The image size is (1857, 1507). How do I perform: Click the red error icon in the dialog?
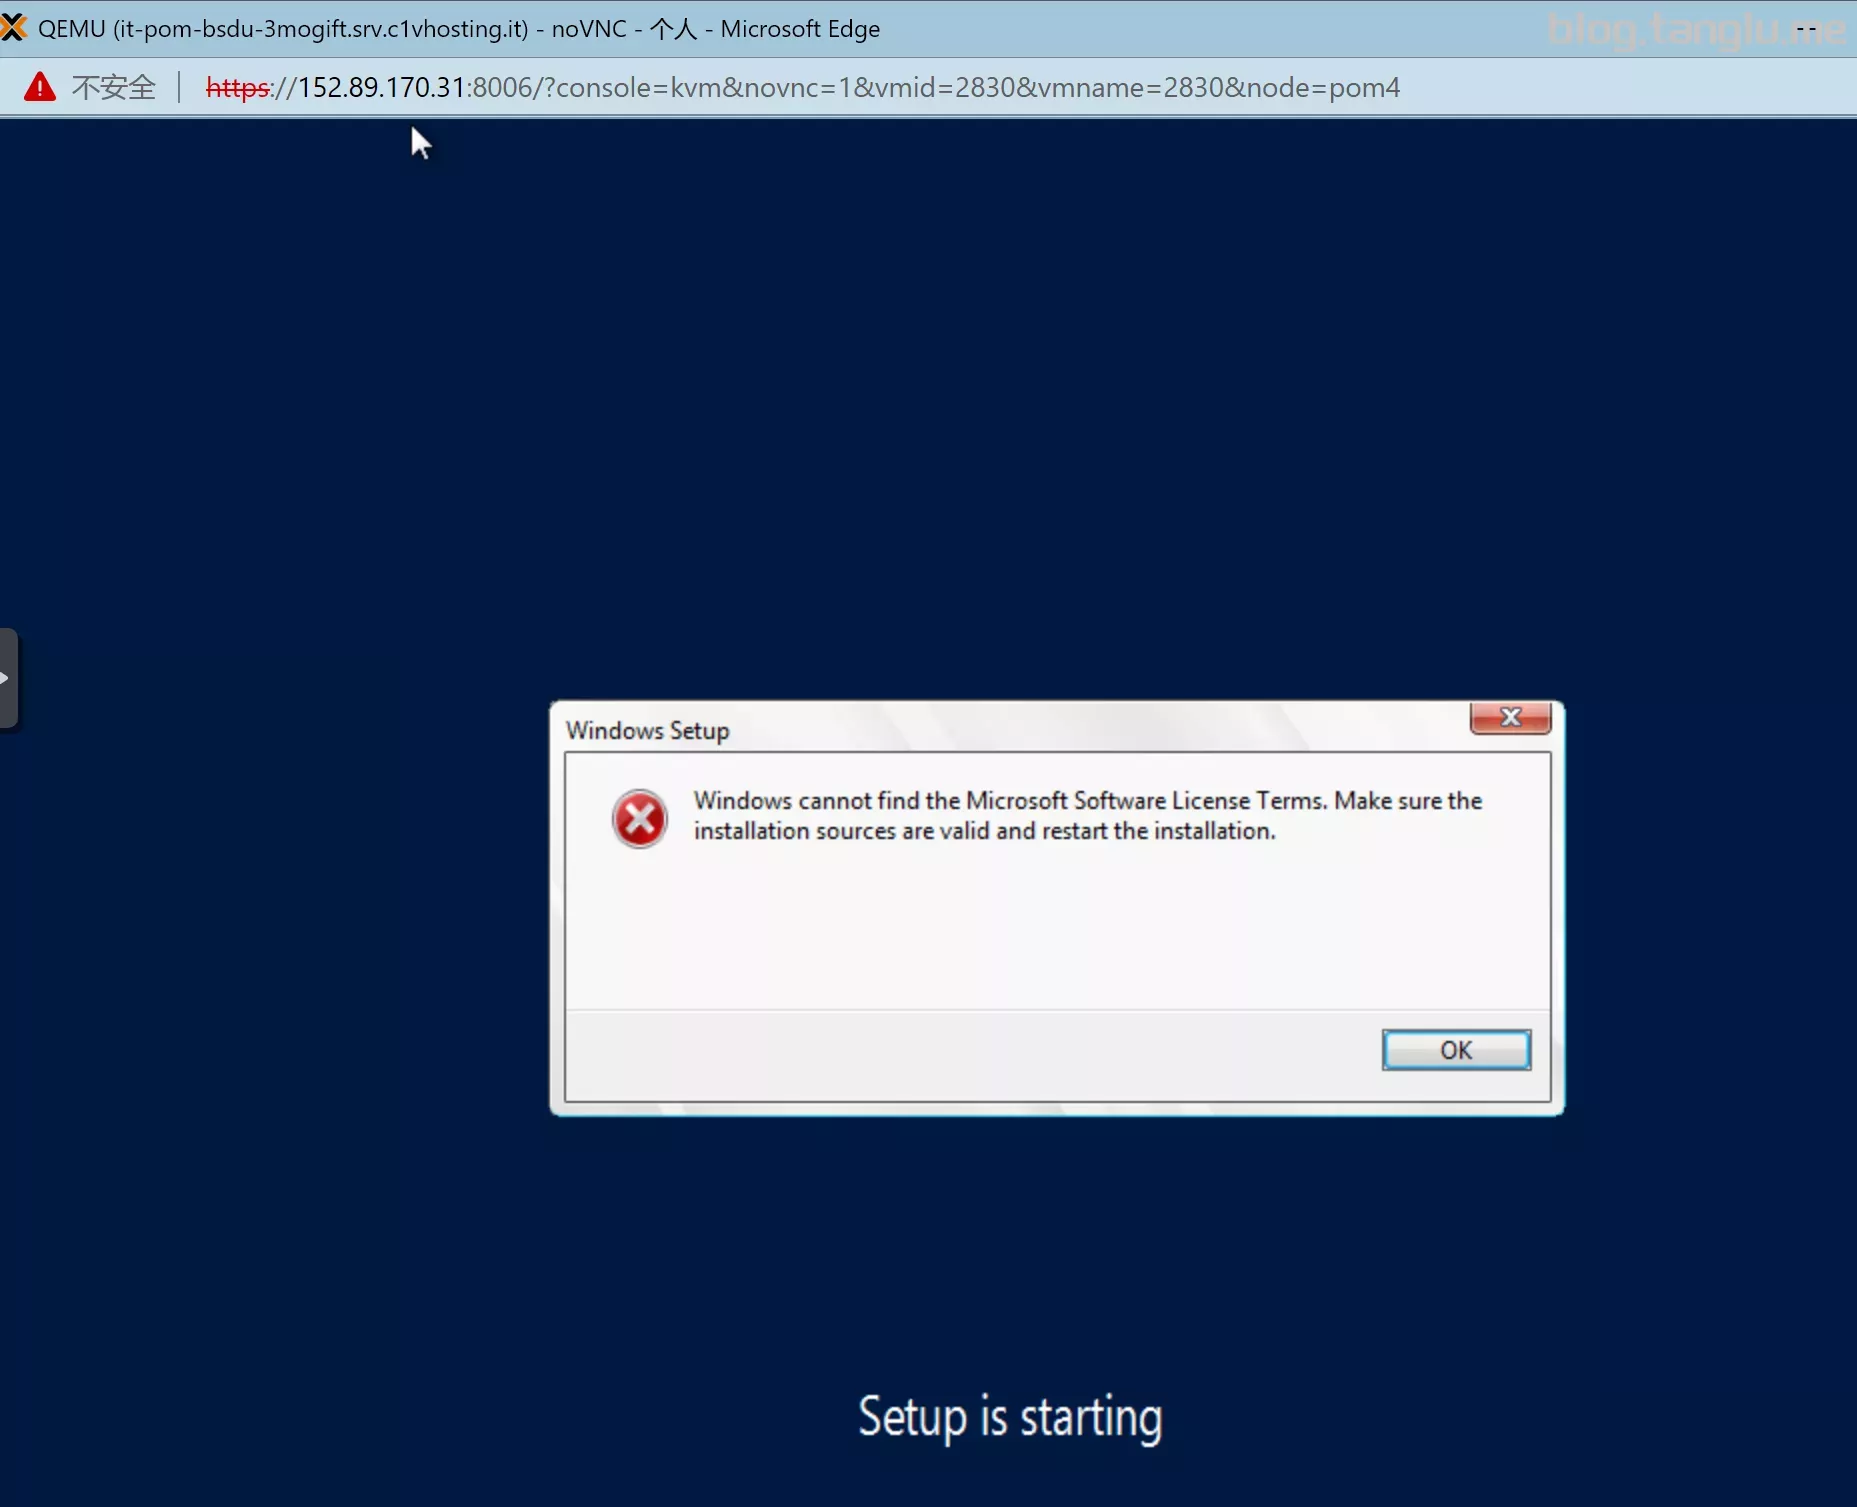640,819
